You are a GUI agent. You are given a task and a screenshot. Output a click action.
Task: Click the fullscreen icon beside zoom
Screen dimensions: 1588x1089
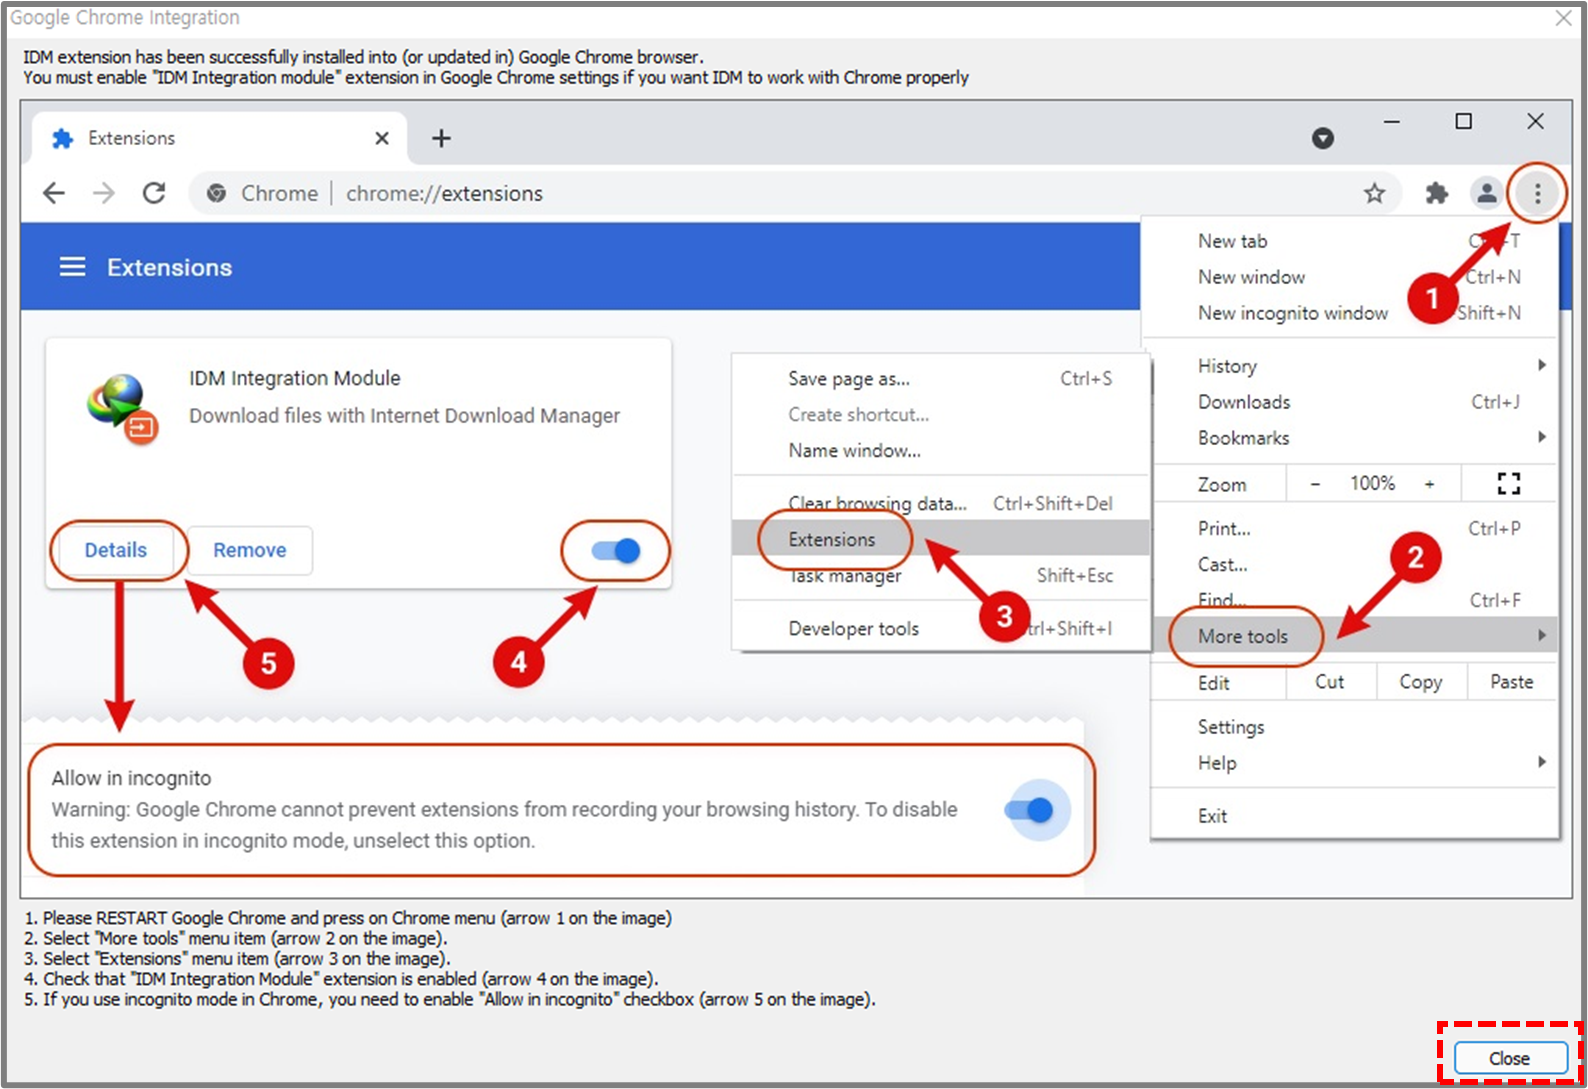point(1509,484)
